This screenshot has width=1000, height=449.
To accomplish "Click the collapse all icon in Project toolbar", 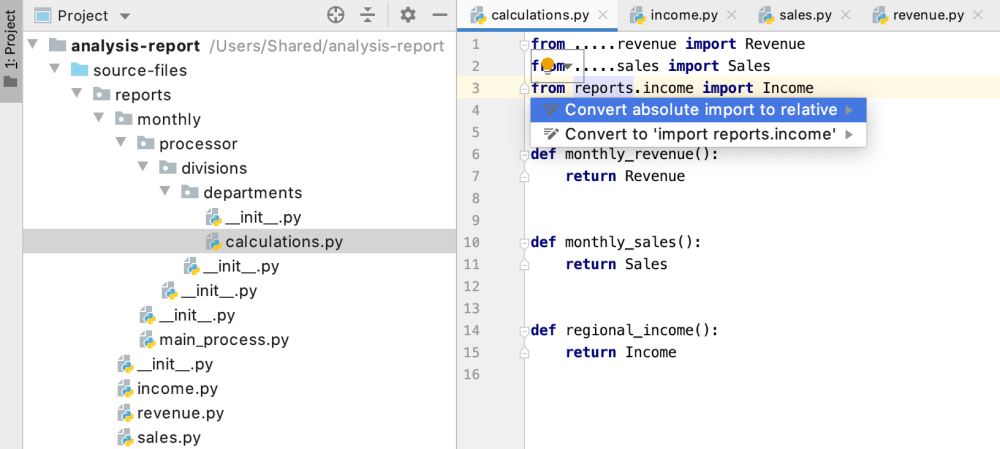I will (x=367, y=15).
